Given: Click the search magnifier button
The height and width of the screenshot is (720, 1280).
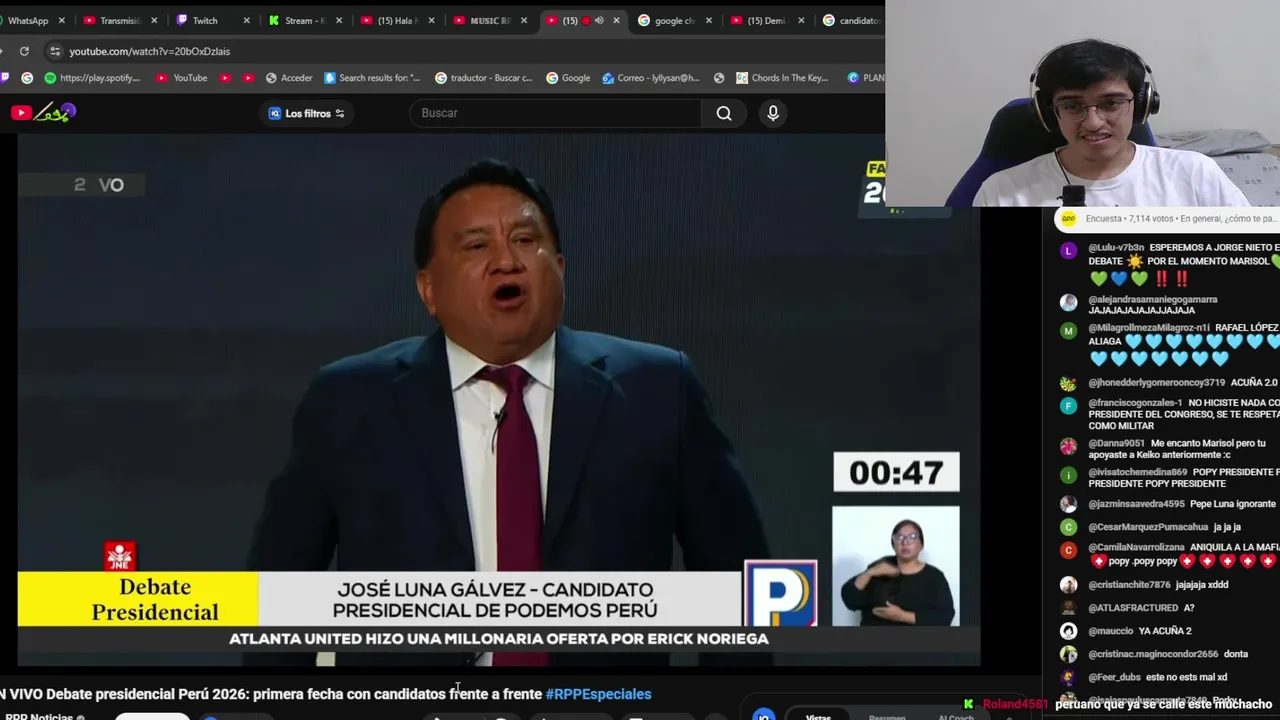Looking at the screenshot, I should (x=724, y=113).
